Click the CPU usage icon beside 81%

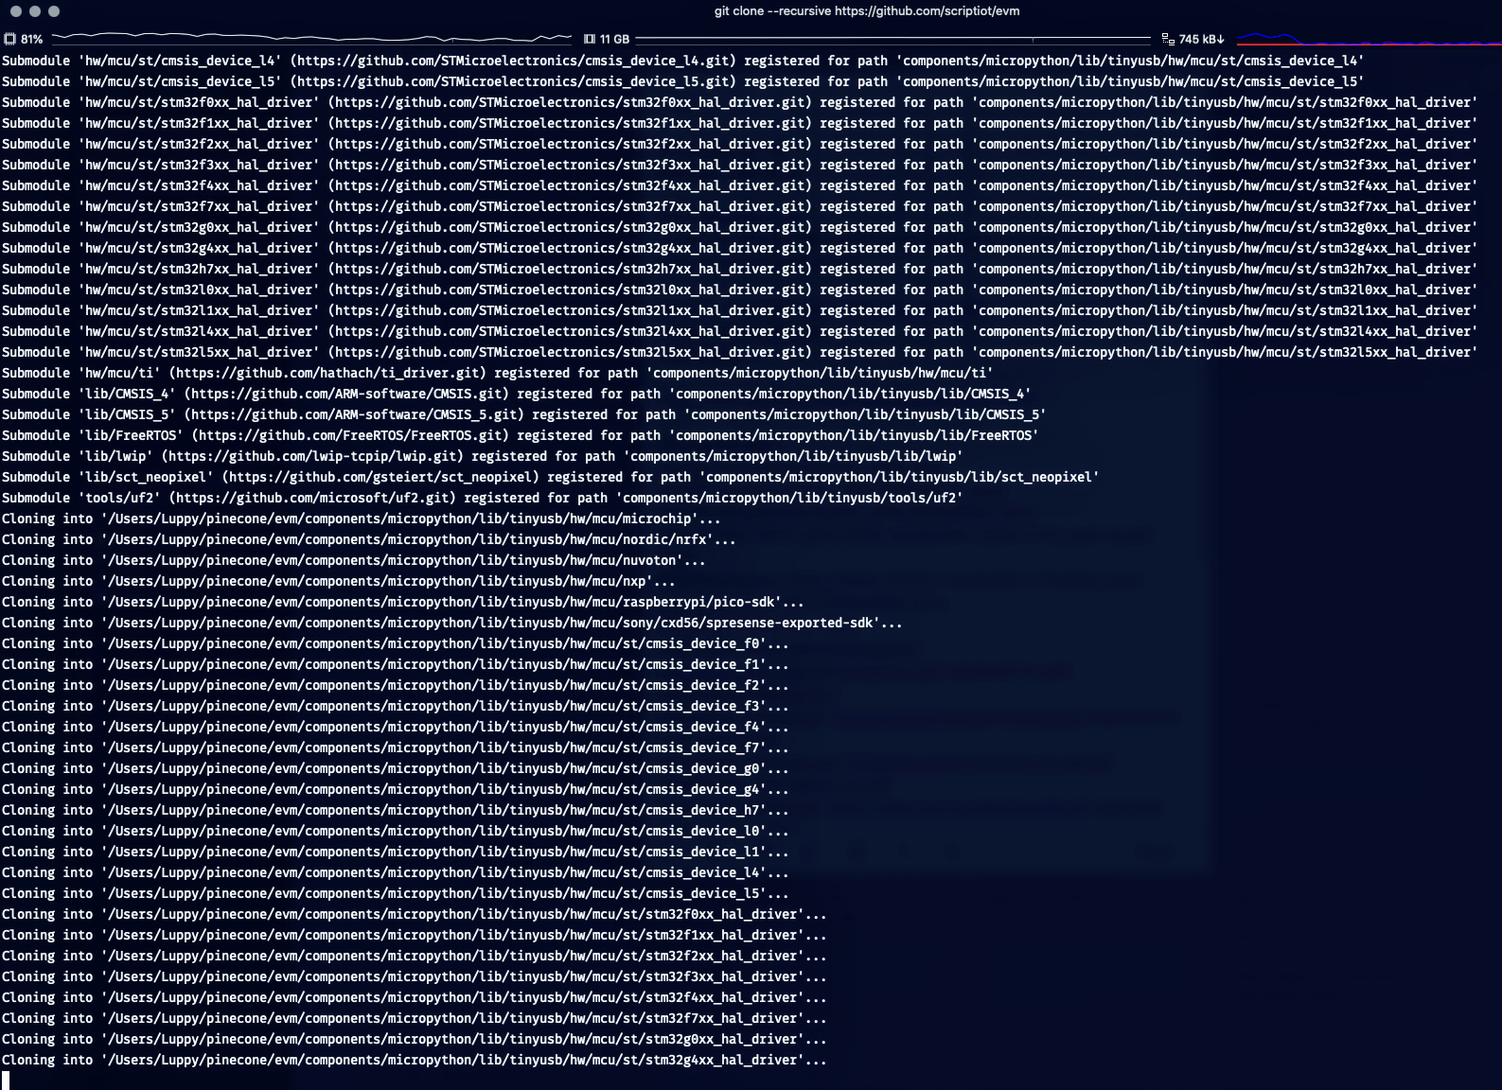10,39
